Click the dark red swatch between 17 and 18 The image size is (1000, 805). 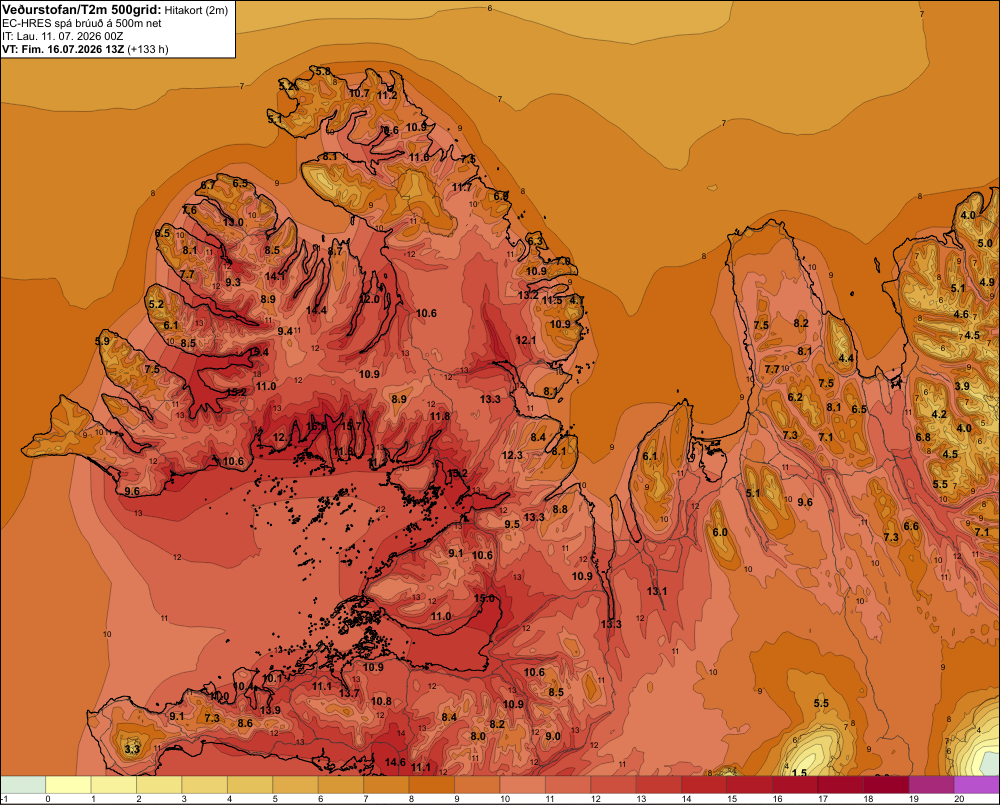(x=841, y=785)
